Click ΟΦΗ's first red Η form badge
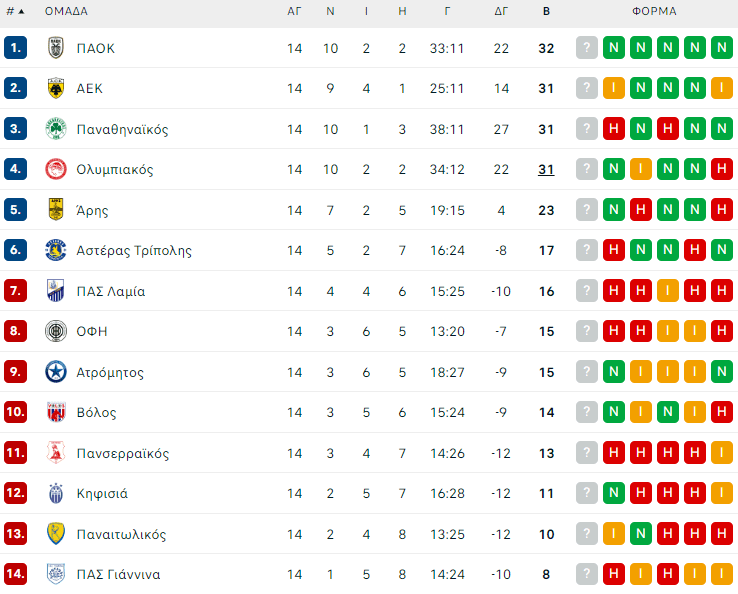This screenshot has width=738, height=594. click(614, 331)
